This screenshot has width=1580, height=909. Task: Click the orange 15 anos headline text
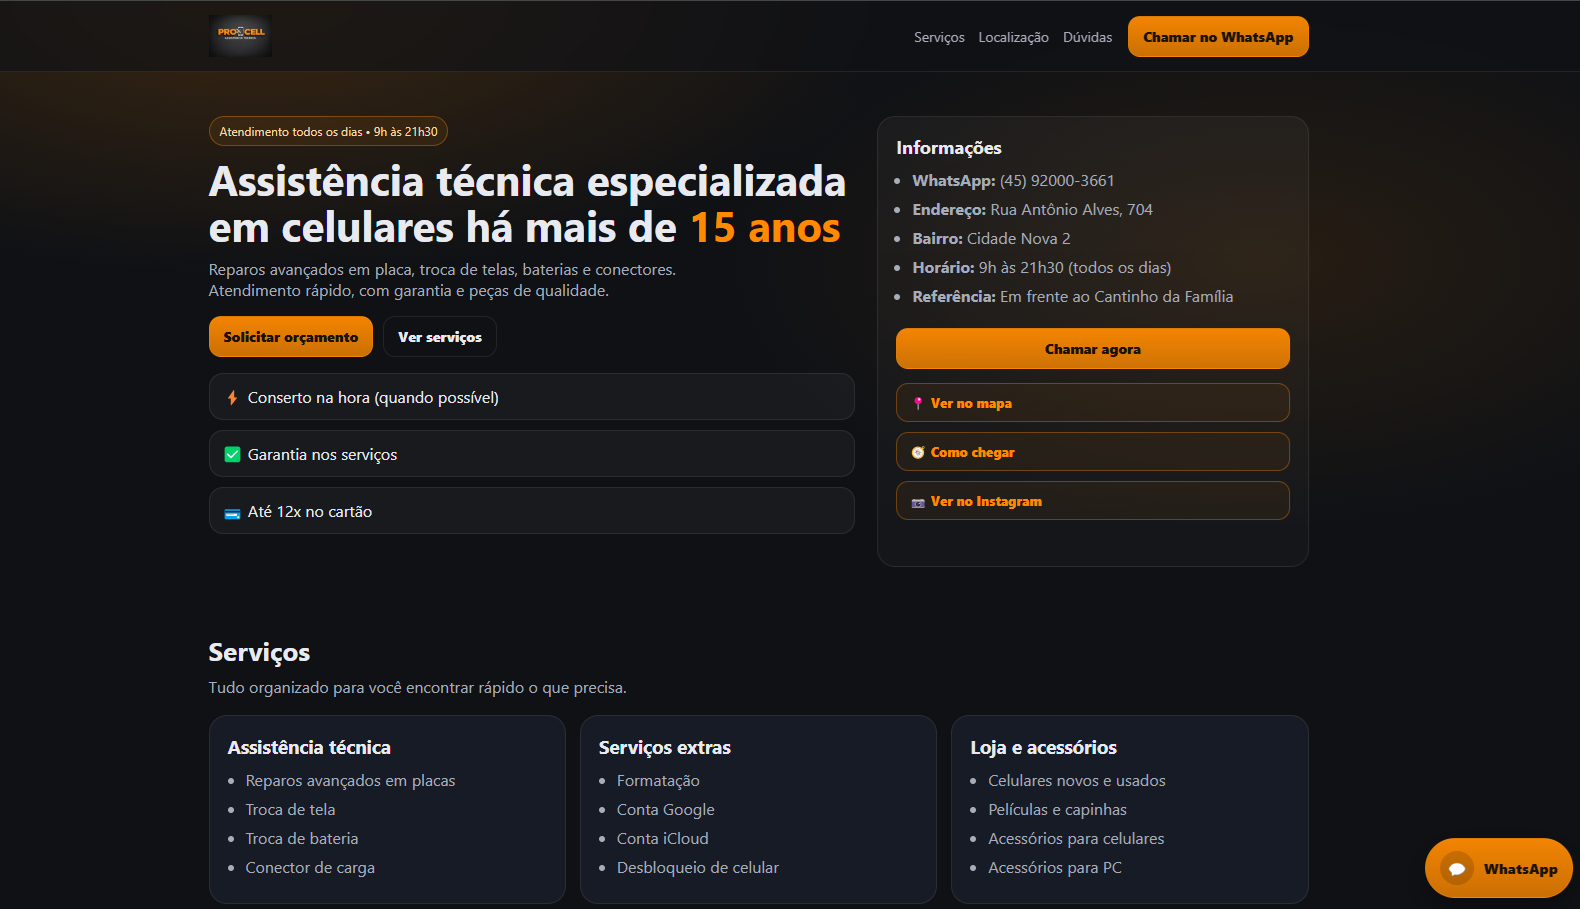(766, 228)
